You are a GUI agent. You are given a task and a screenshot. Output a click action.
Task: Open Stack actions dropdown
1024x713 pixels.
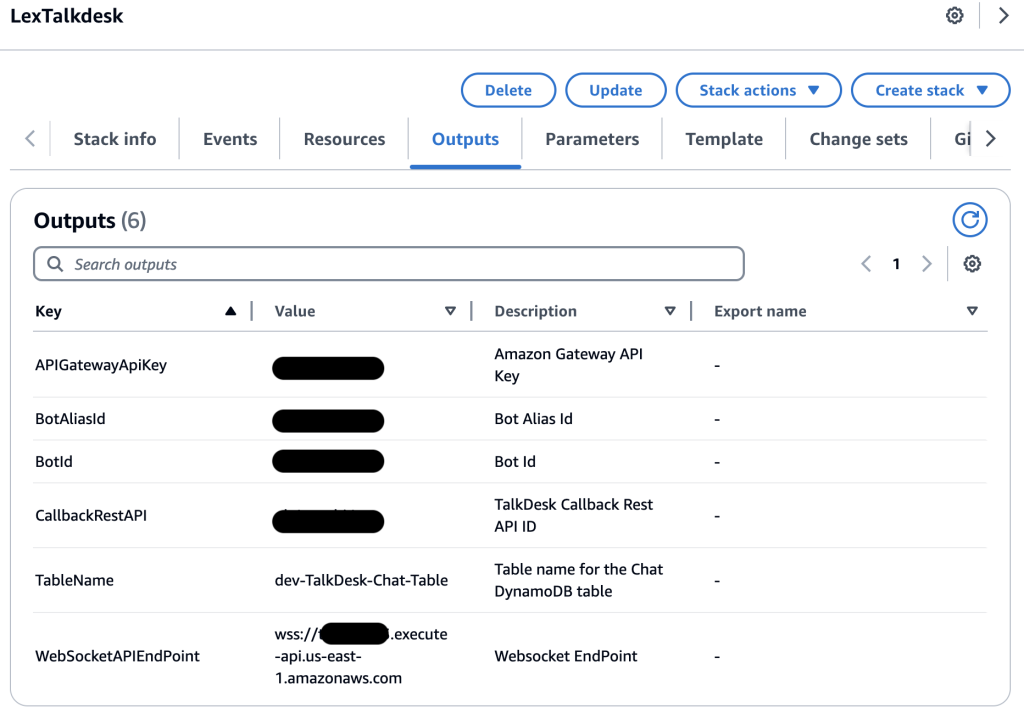coord(758,90)
